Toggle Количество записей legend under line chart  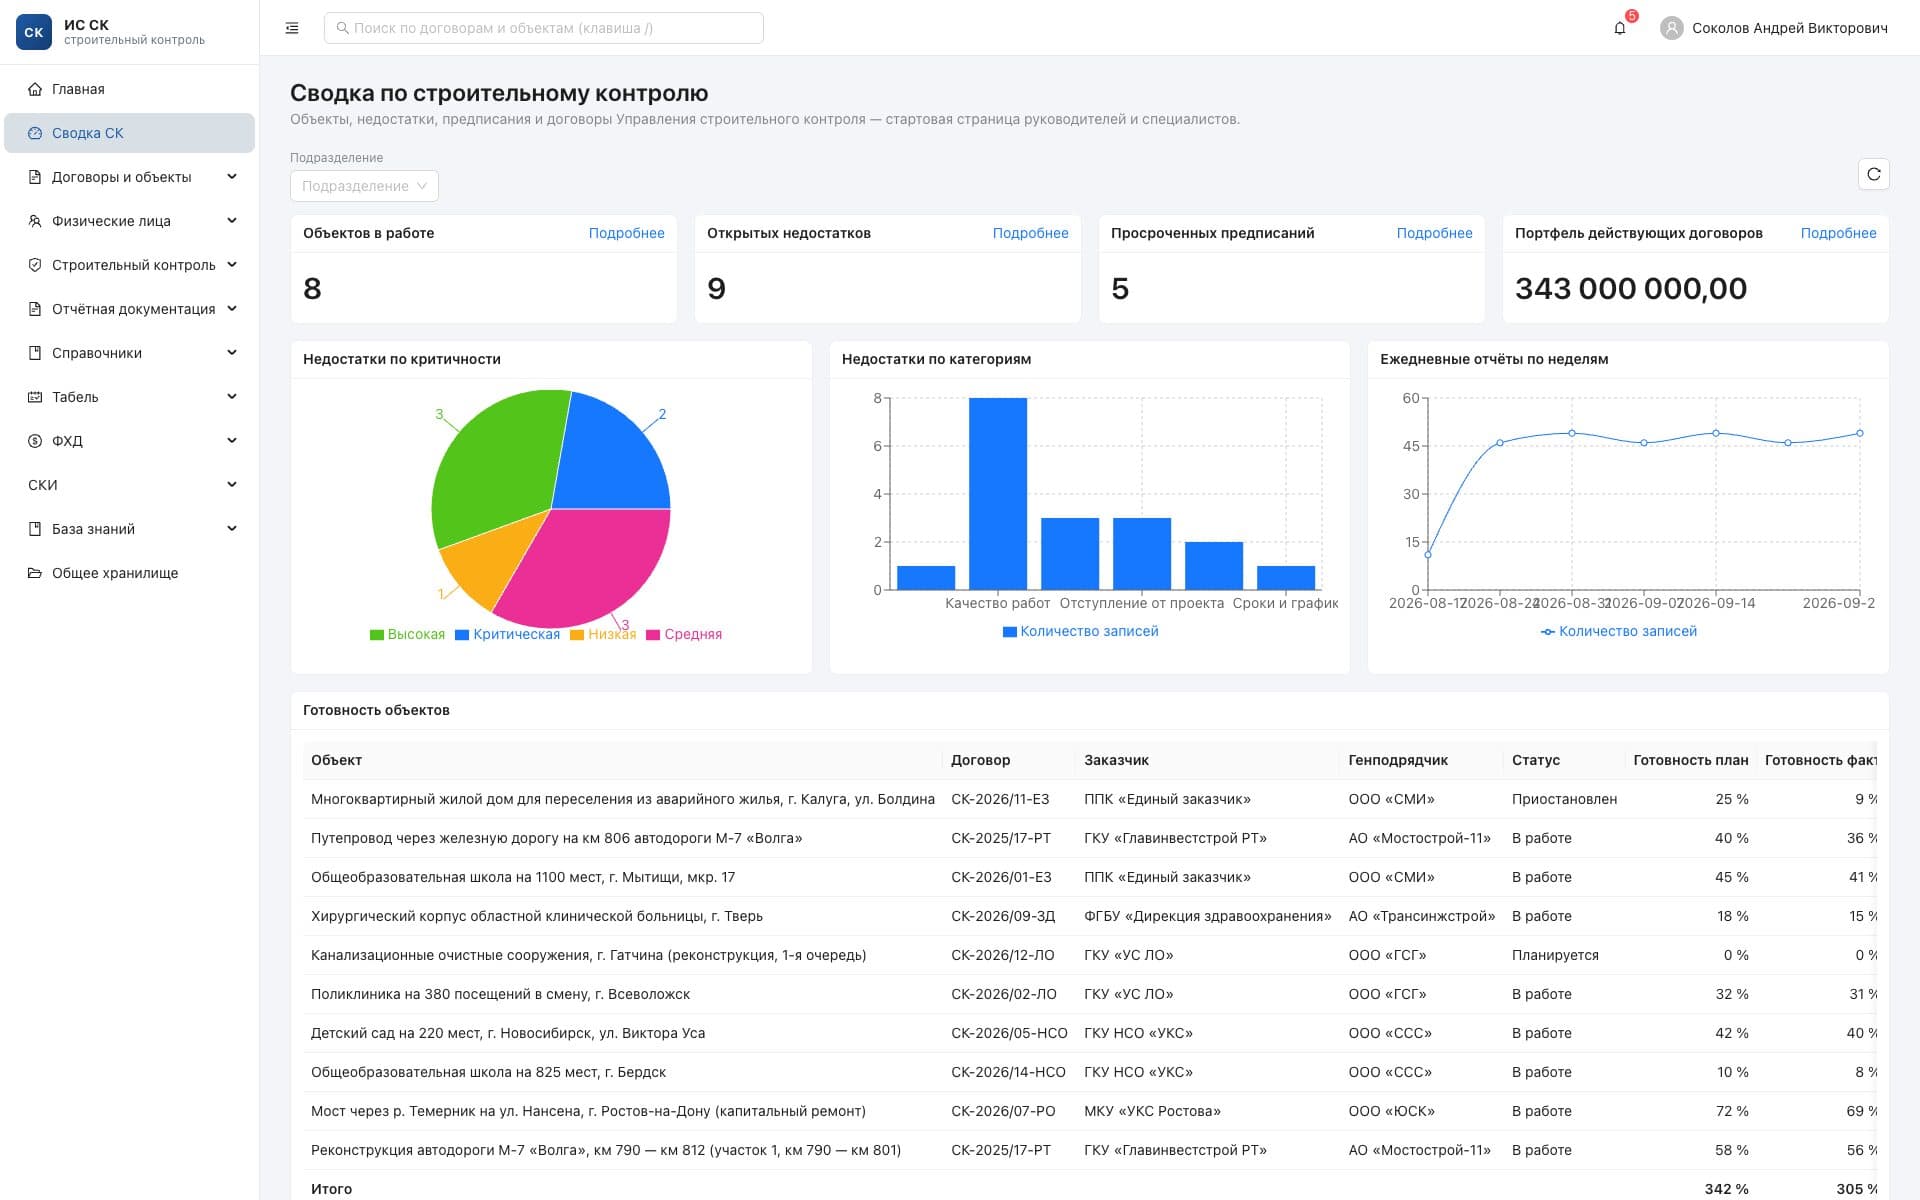1619,632
